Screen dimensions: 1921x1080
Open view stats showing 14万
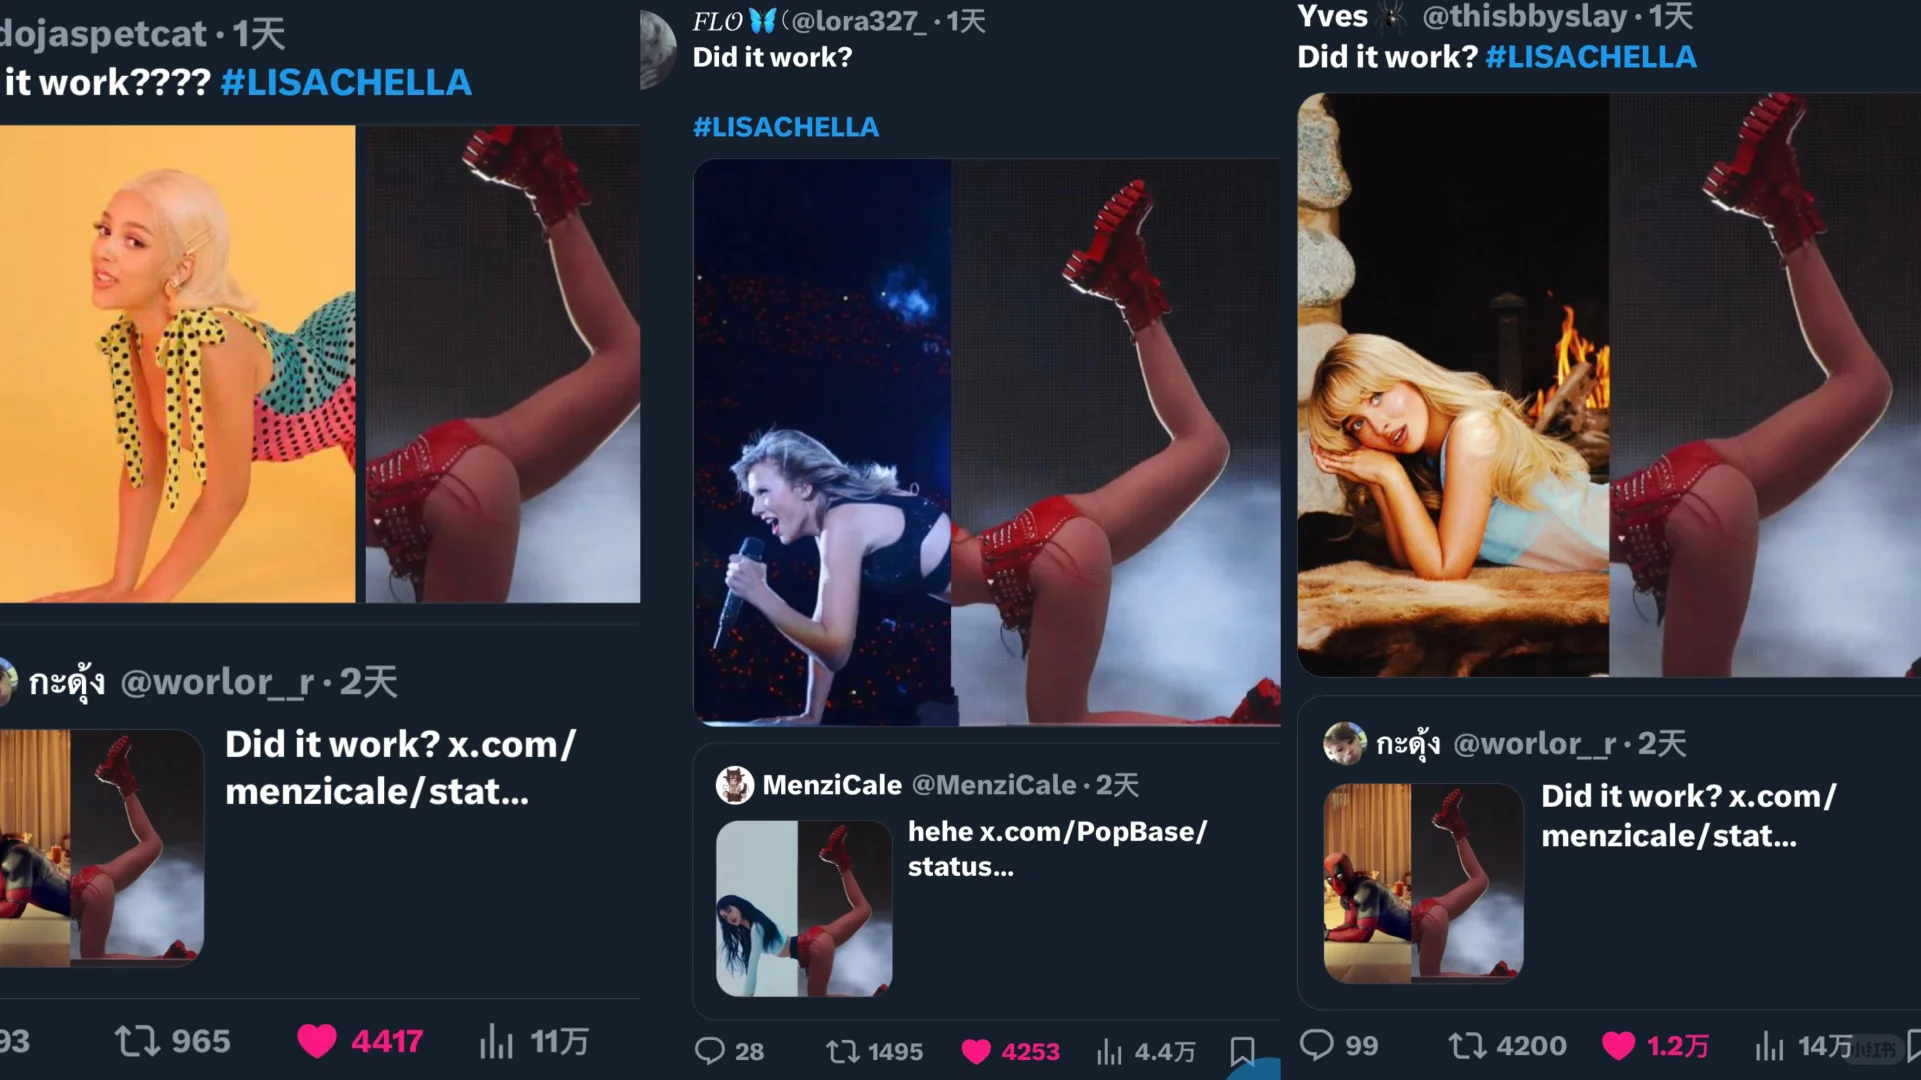(1769, 1046)
